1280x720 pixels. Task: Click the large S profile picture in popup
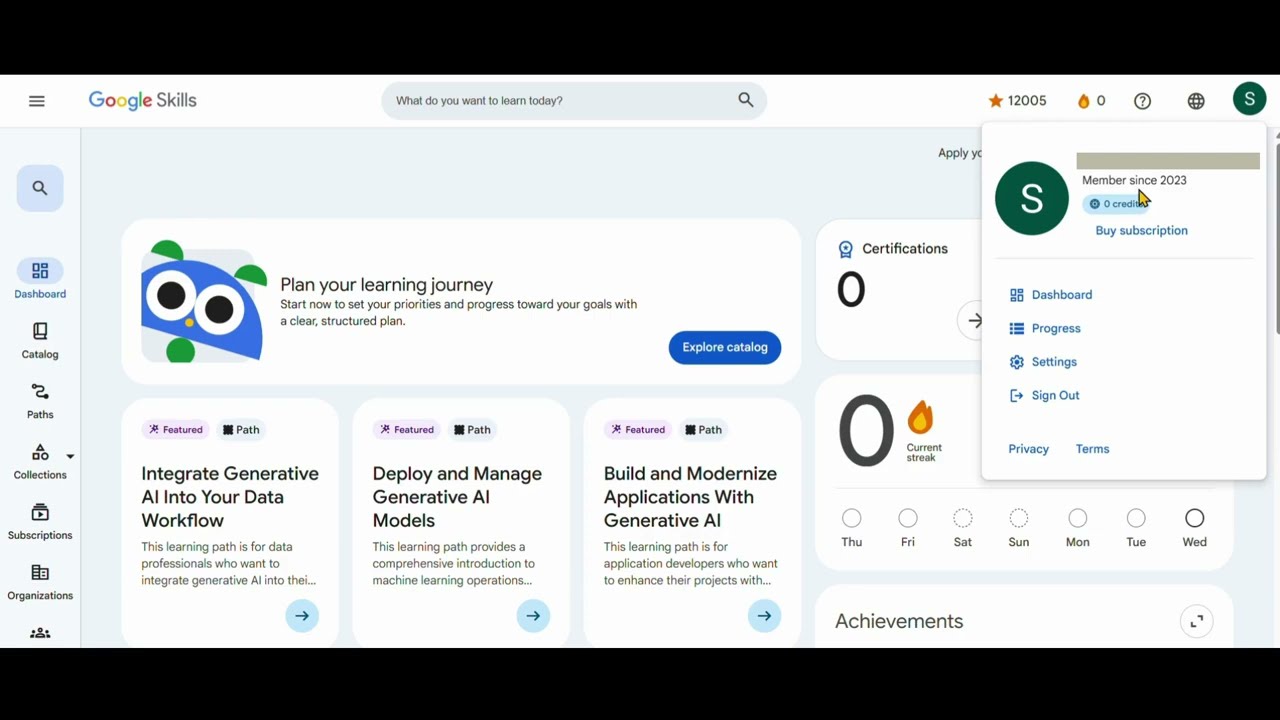click(1032, 198)
